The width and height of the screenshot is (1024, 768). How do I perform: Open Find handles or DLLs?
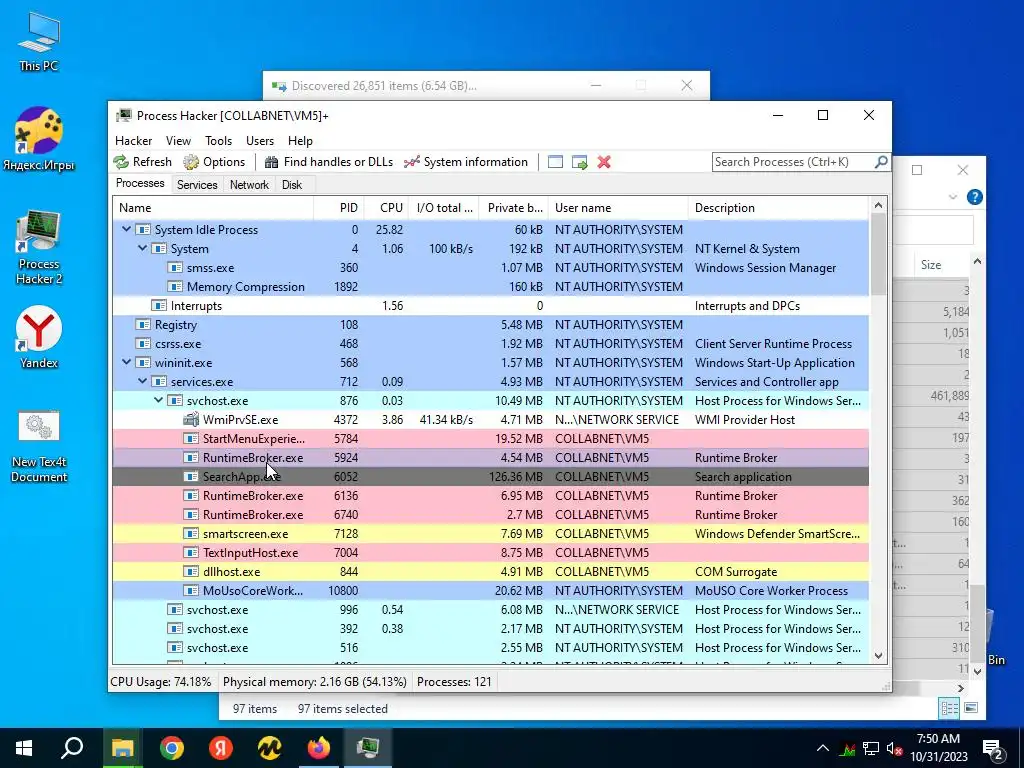point(328,162)
